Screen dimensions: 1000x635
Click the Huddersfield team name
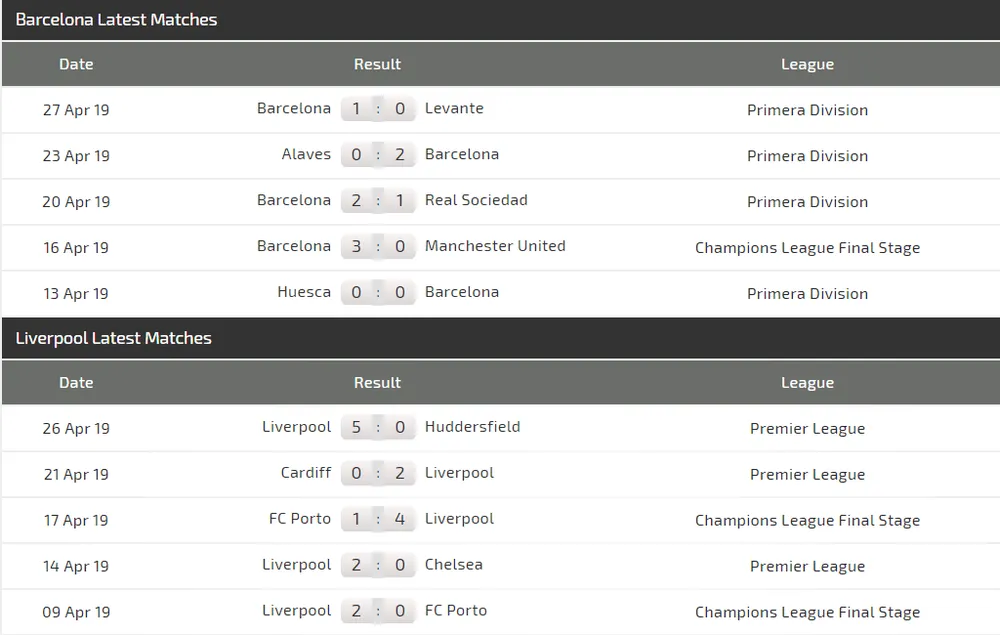472,426
